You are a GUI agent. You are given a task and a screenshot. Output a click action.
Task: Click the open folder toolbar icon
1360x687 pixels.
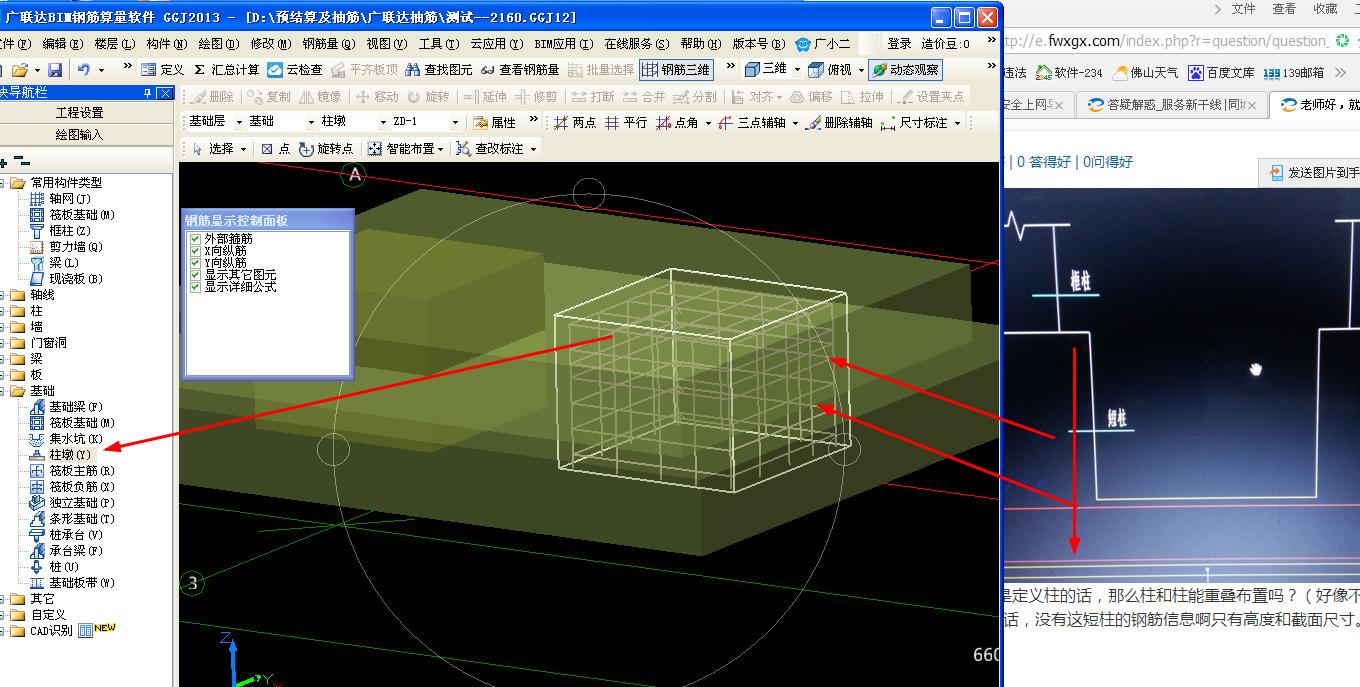pyautogui.click(x=20, y=70)
